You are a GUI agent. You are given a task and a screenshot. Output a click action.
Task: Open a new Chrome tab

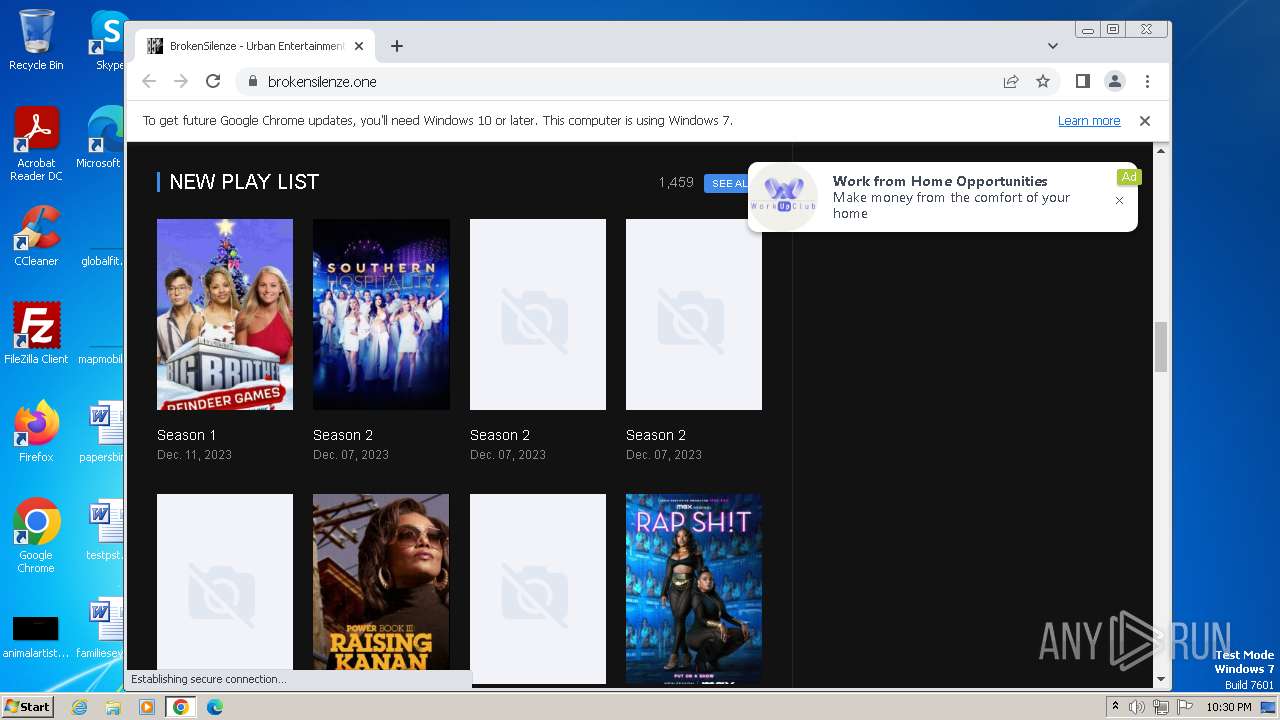[397, 46]
